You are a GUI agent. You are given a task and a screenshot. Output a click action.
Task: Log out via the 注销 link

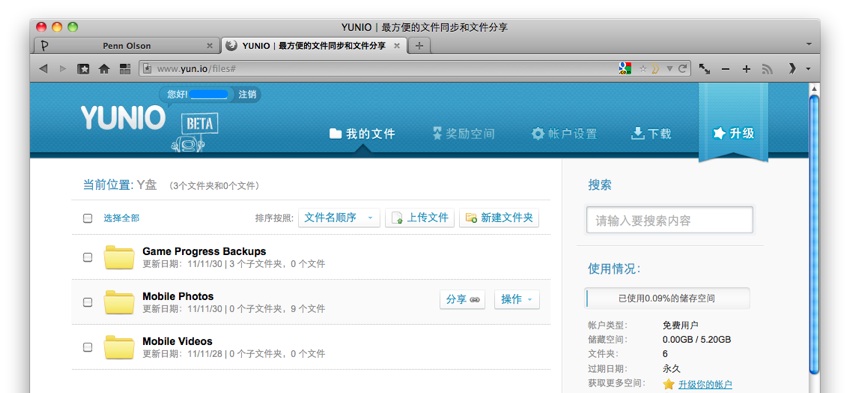(x=247, y=94)
